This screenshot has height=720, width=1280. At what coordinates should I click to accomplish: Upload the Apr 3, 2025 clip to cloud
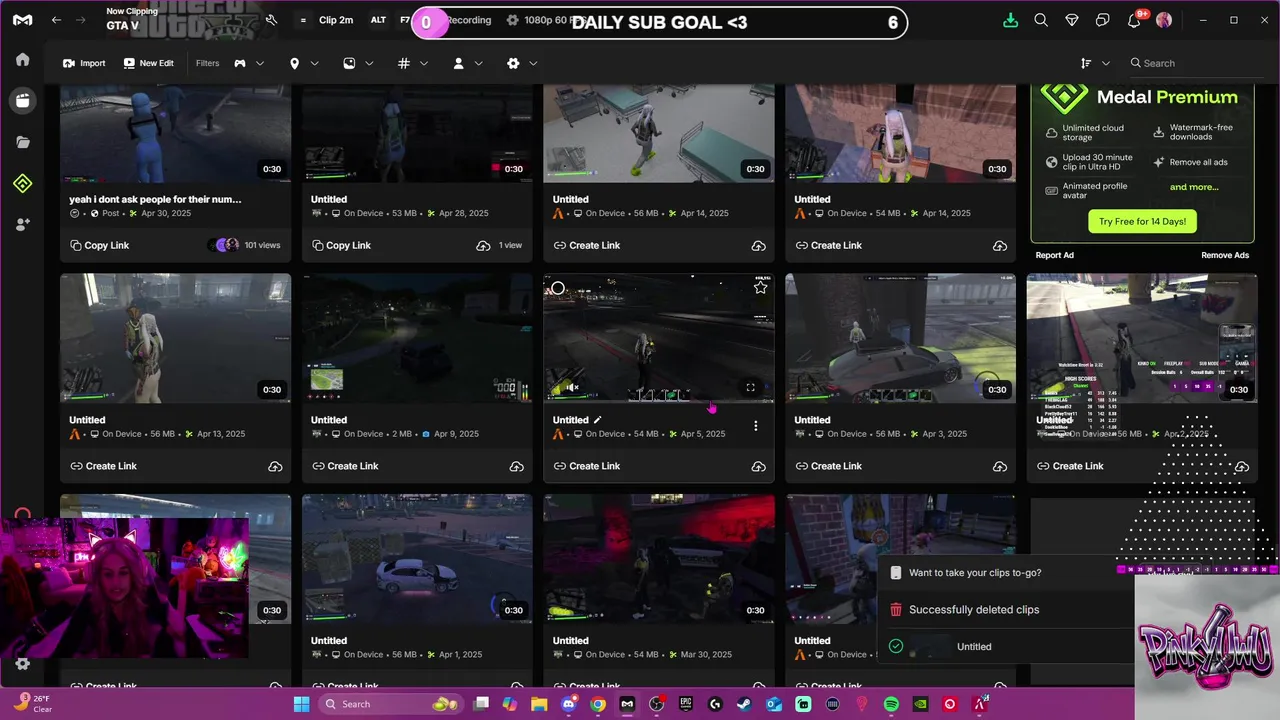pyautogui.click(x=1000, y=466)
